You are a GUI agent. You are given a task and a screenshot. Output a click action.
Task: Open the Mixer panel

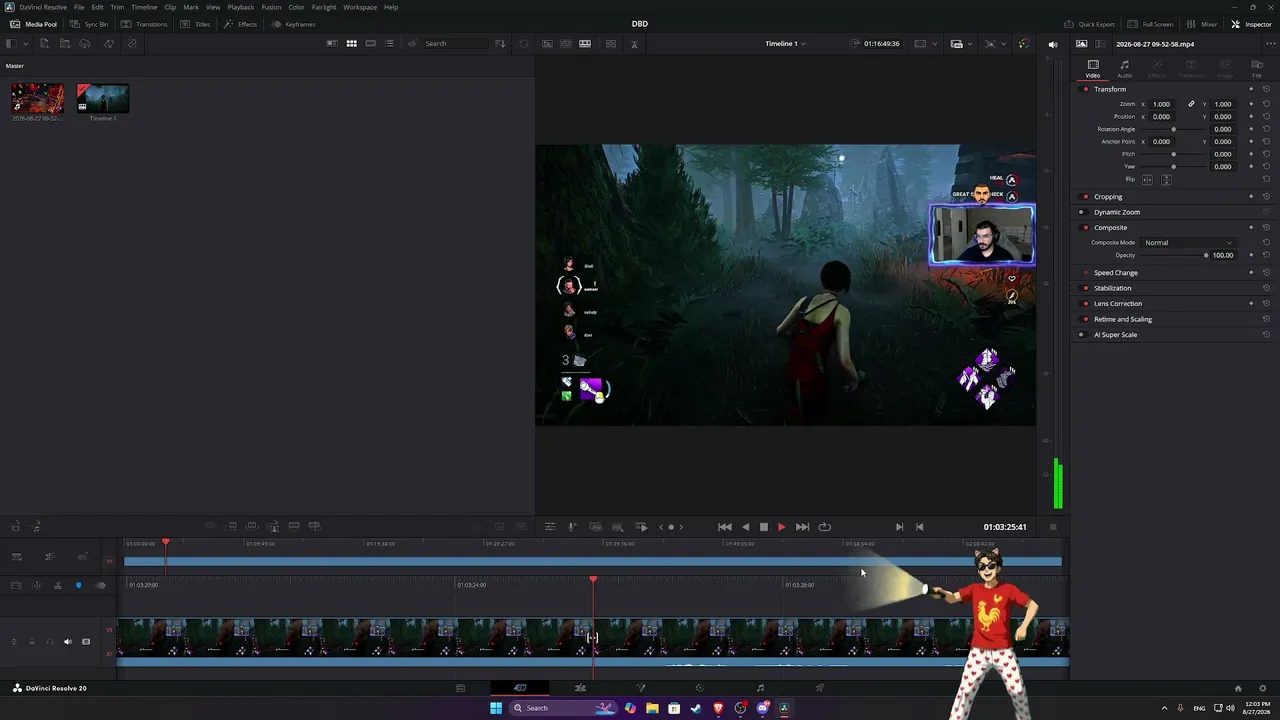(x=1201, y=24)
